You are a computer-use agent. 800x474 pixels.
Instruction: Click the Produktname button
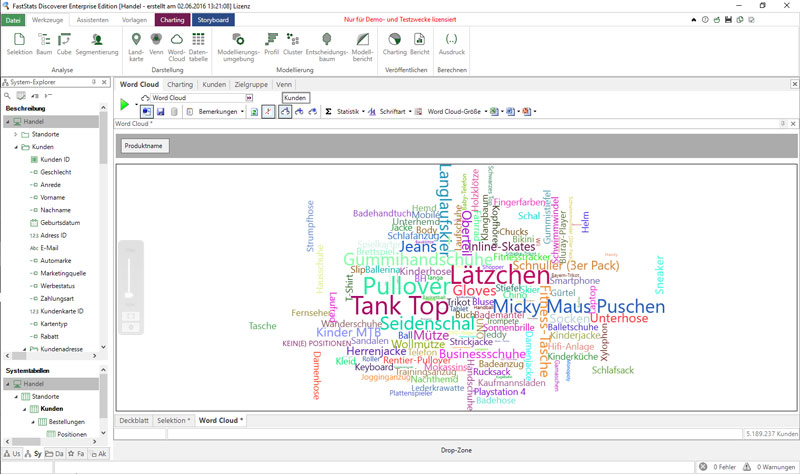[x=145, y=146]
